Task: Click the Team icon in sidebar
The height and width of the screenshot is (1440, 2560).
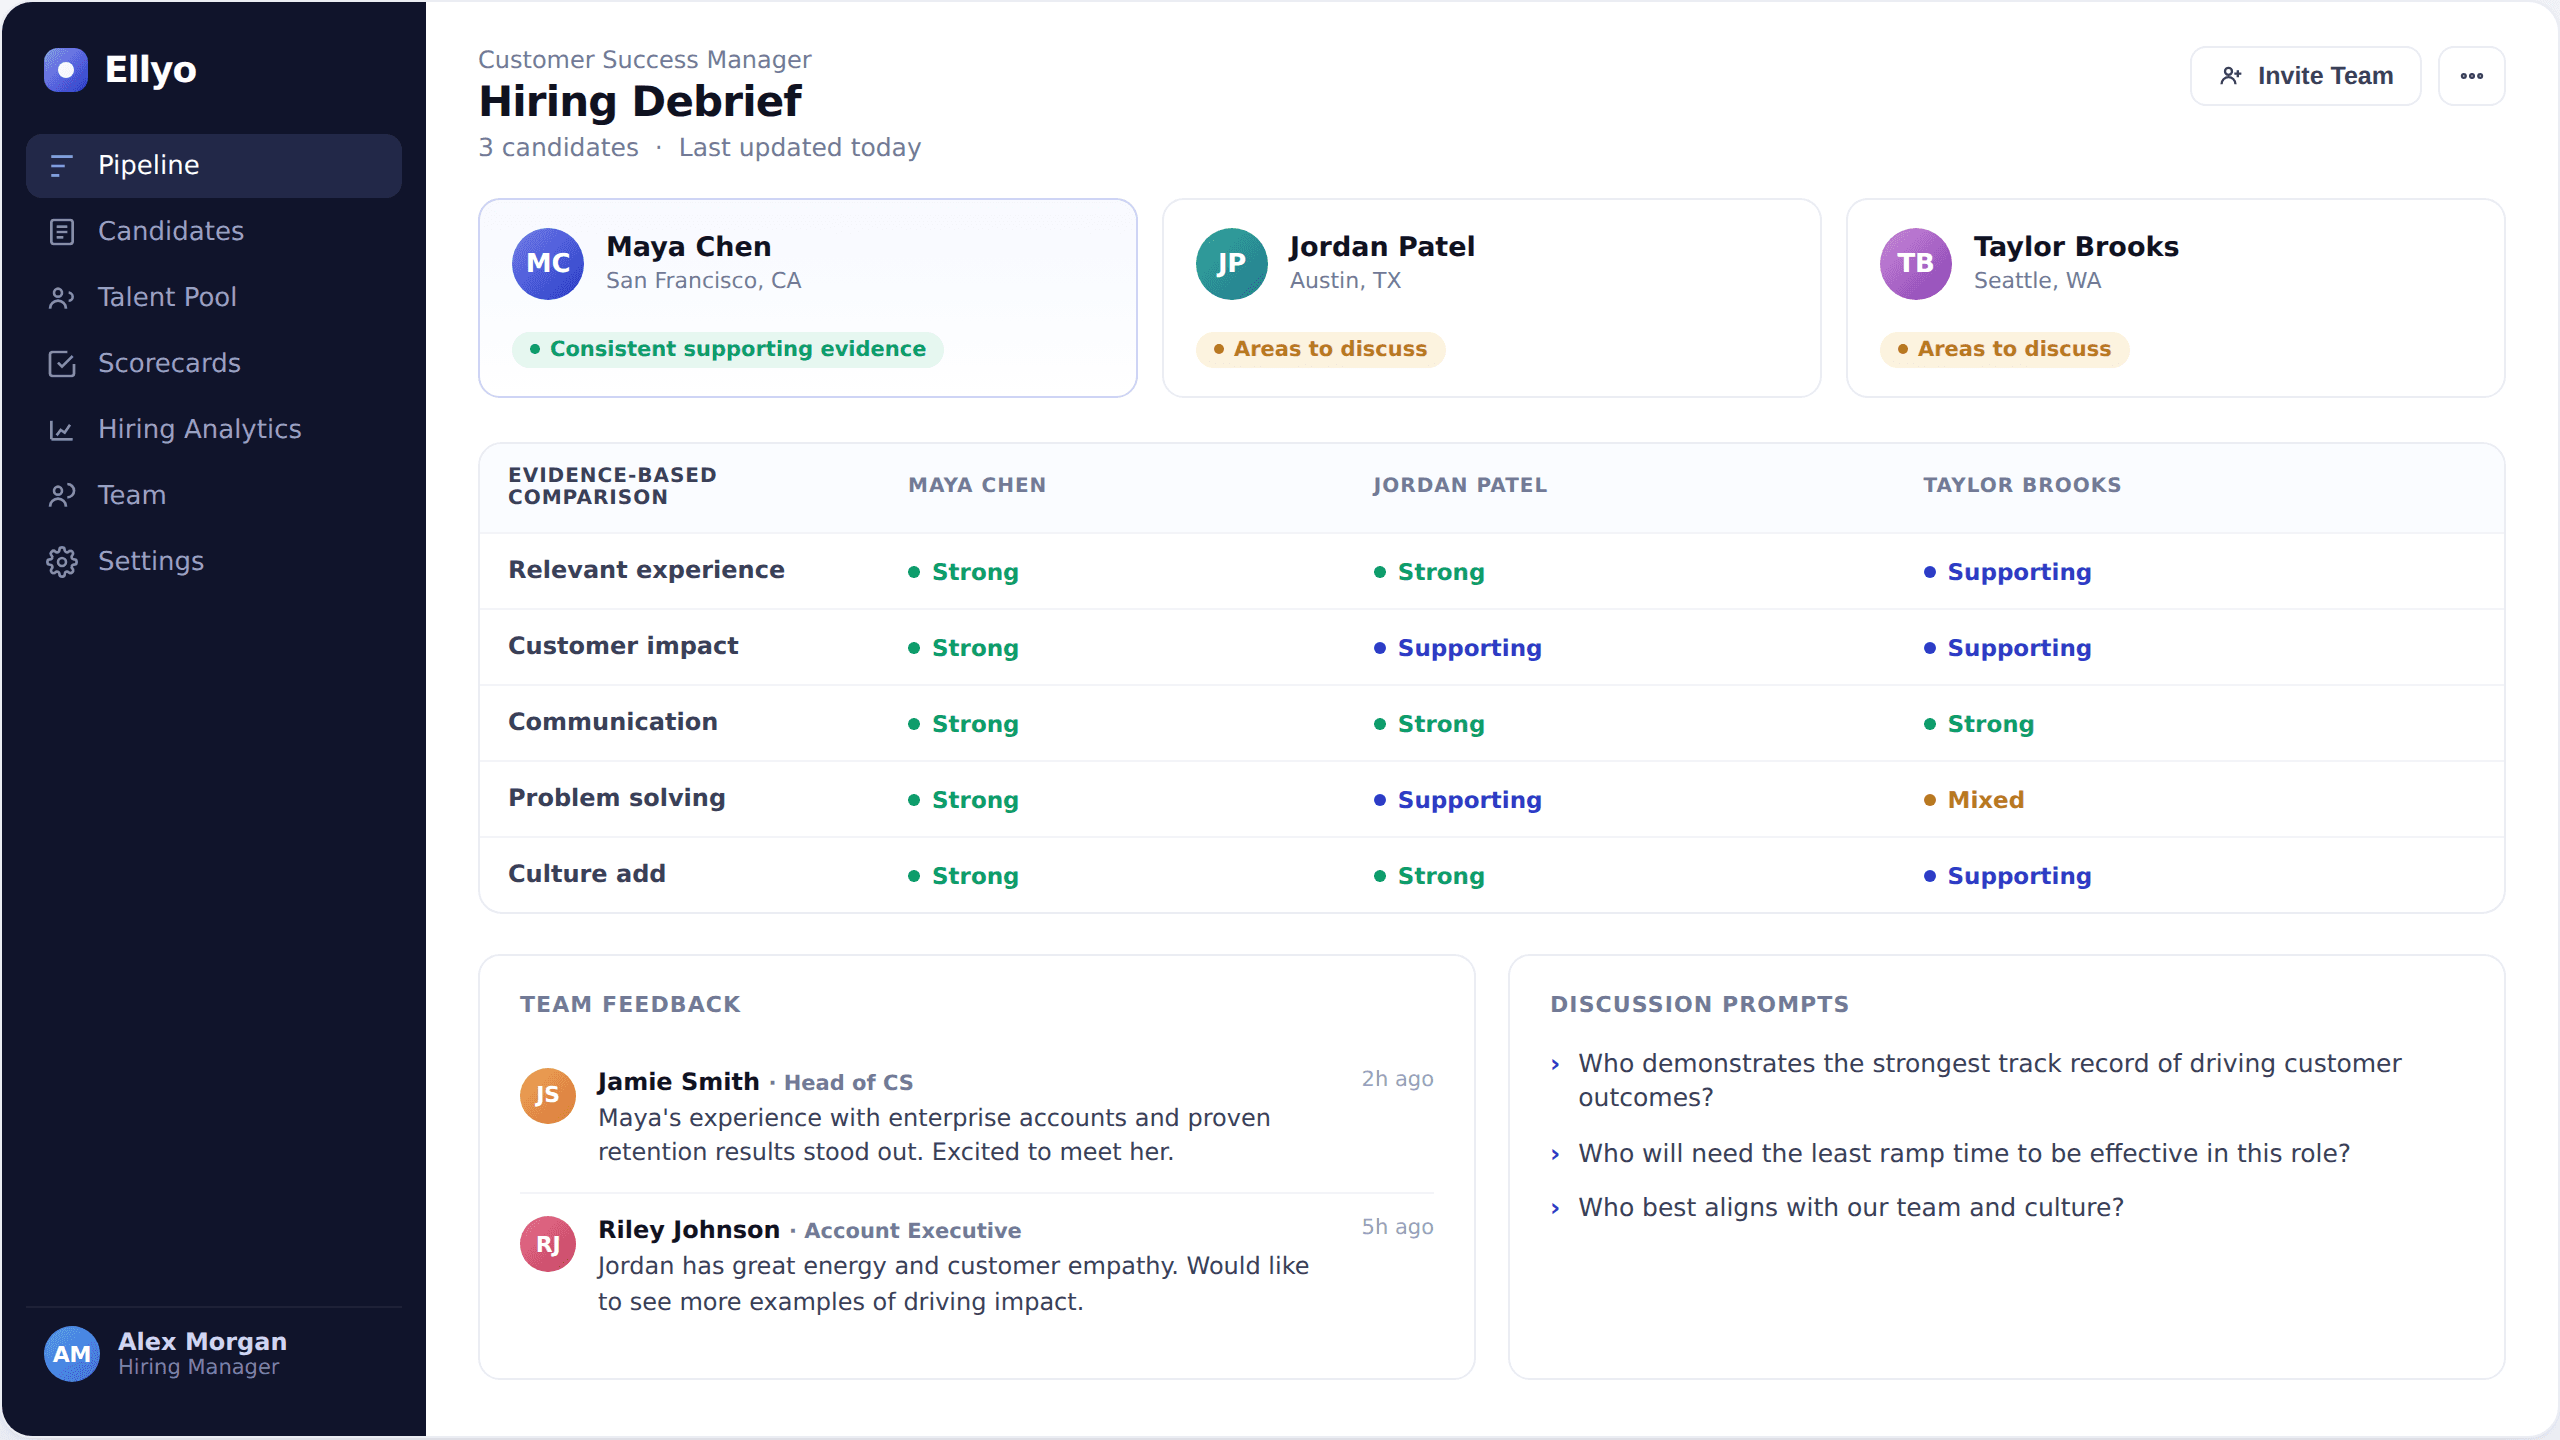Action: point(62,496)
